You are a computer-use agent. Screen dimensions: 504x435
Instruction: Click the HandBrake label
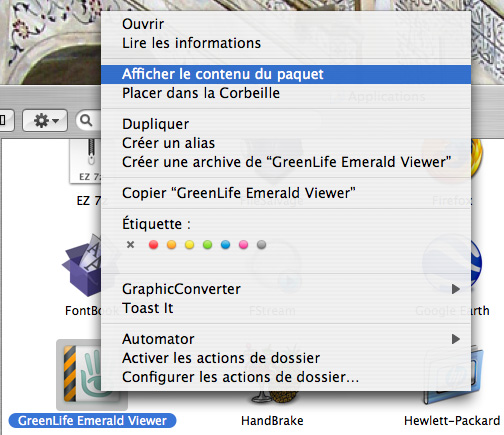pyautogui.click(x=272, y=421)
